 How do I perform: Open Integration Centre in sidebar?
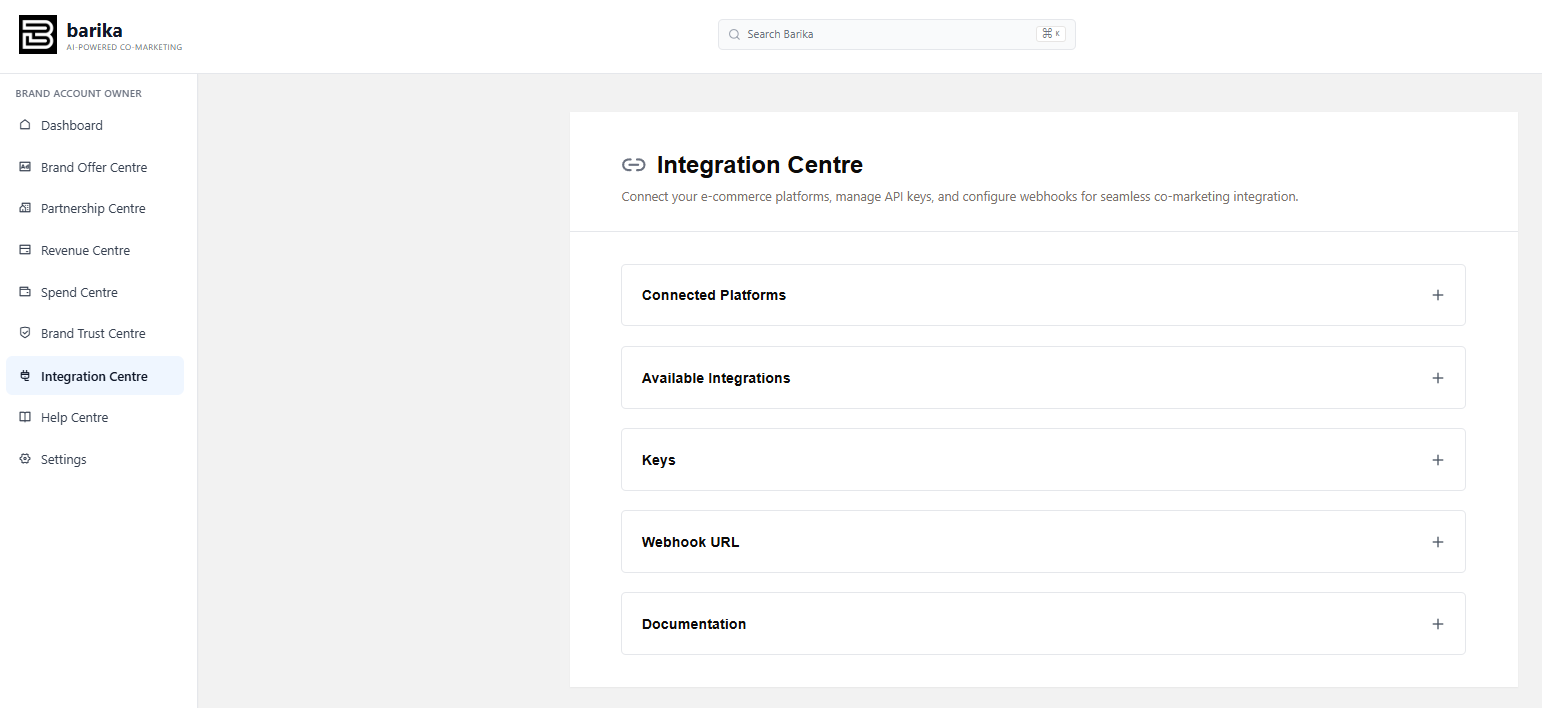[x=94, y=376]
